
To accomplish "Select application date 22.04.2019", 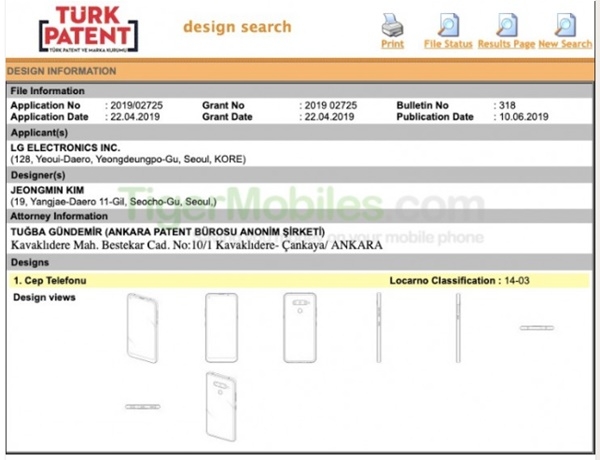I will click(x=135, y=117).
